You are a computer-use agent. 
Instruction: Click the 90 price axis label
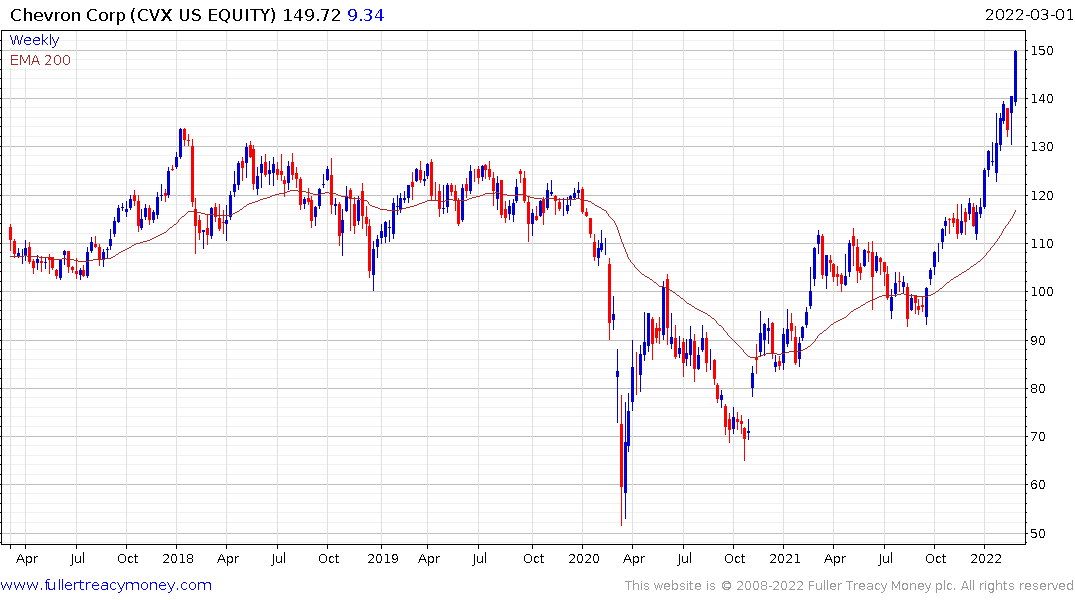point(1038,340)
